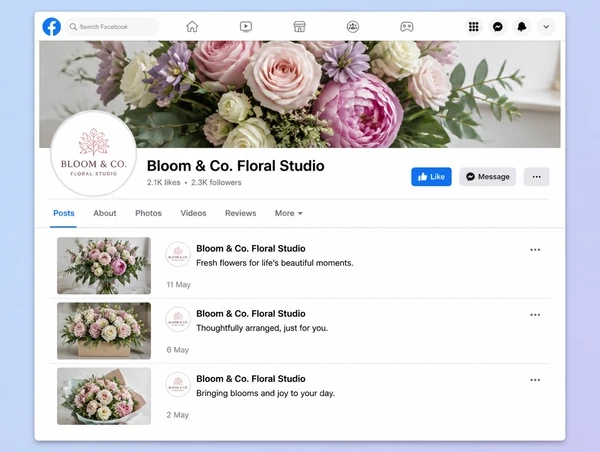
Task: Switch to the About tab
Action: pos(104,213)
